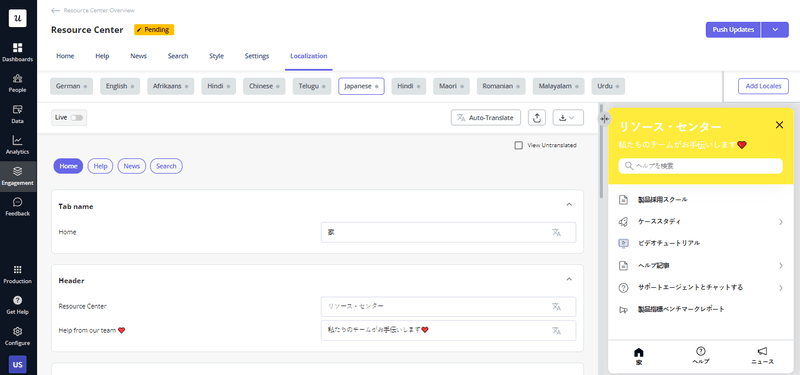Open Configure settings in sidebar

click(x=17, y=336)
